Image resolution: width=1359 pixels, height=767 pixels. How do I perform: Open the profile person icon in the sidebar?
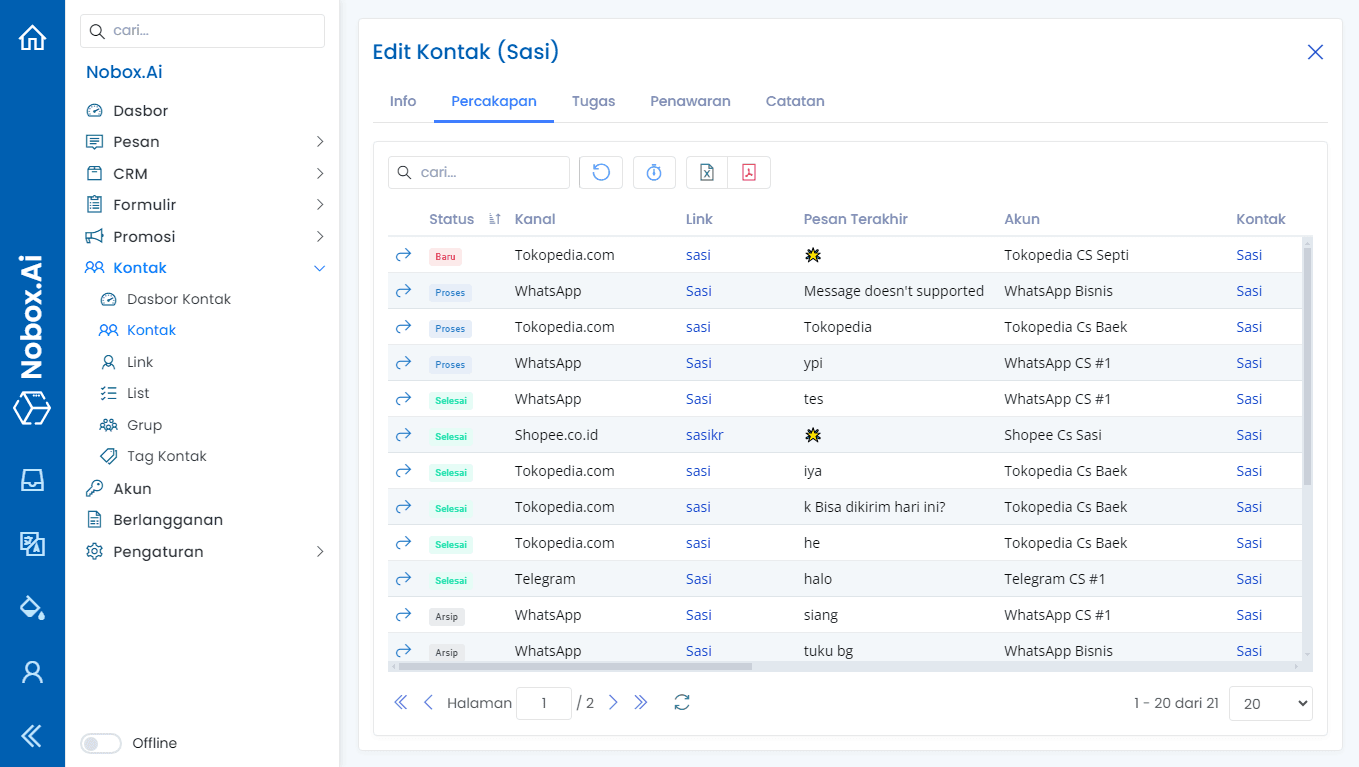coord(32,671)
